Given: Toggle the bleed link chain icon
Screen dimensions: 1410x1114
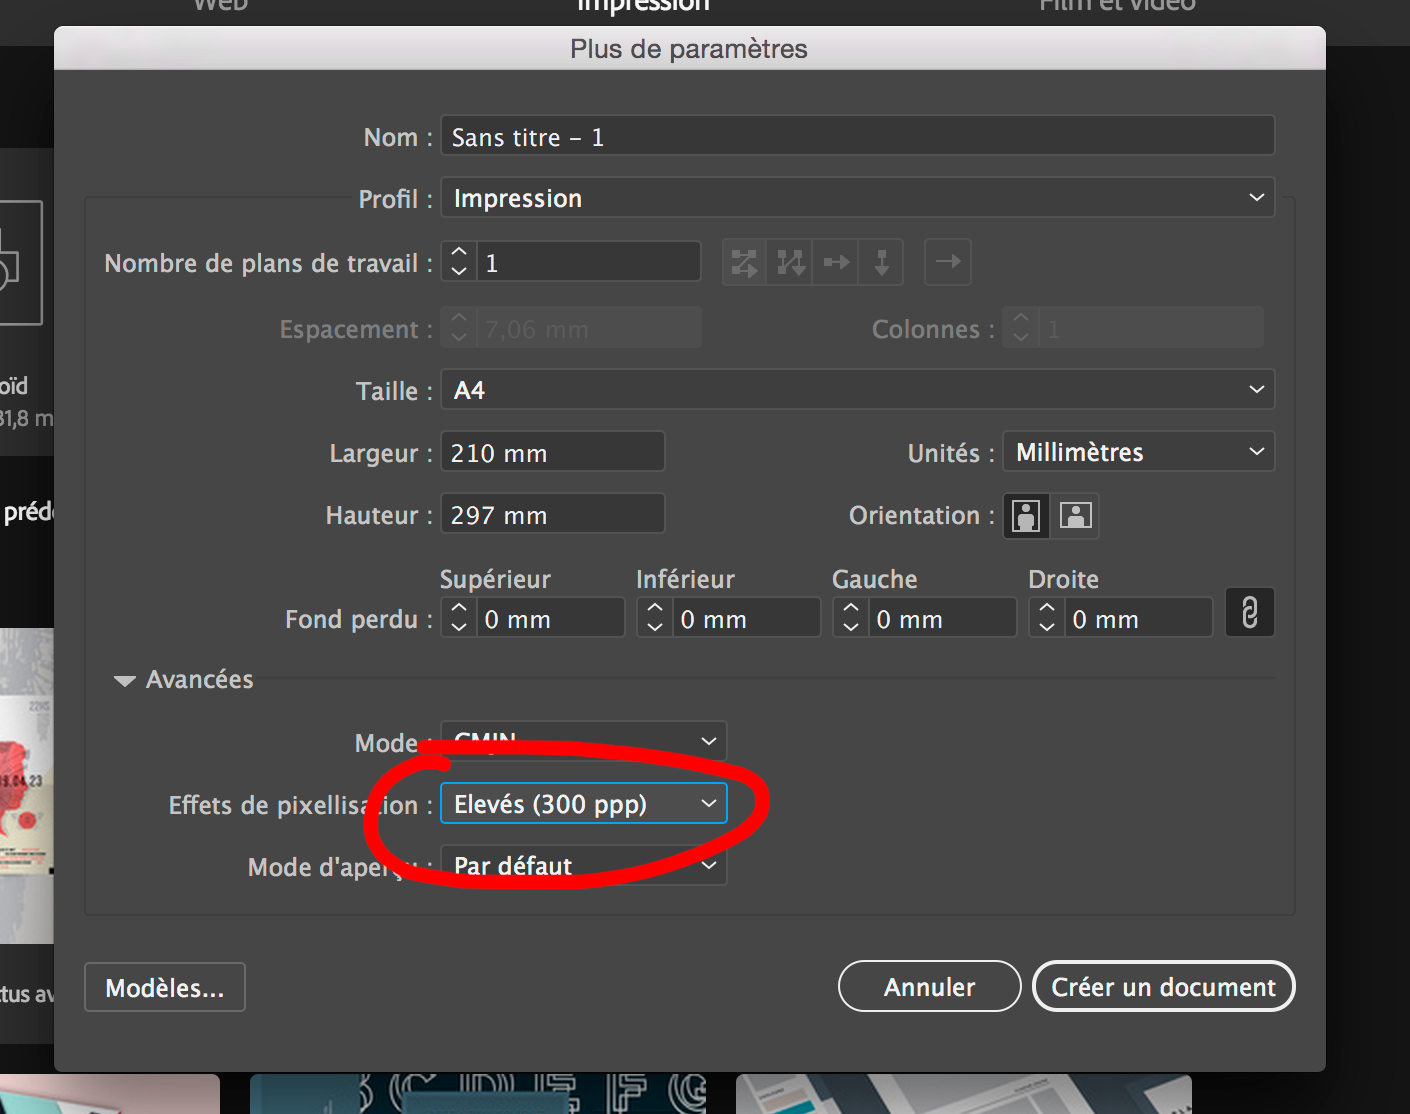Looking at the screenshot, I should coord(1249,613).
